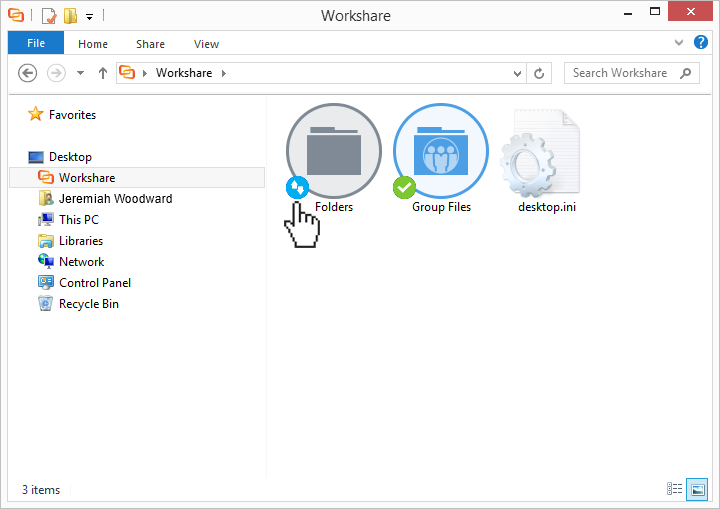Customize Quick Access Toolbar dropdown arrow
This screenshot has width=720, height=509.
tap(89, 17)
